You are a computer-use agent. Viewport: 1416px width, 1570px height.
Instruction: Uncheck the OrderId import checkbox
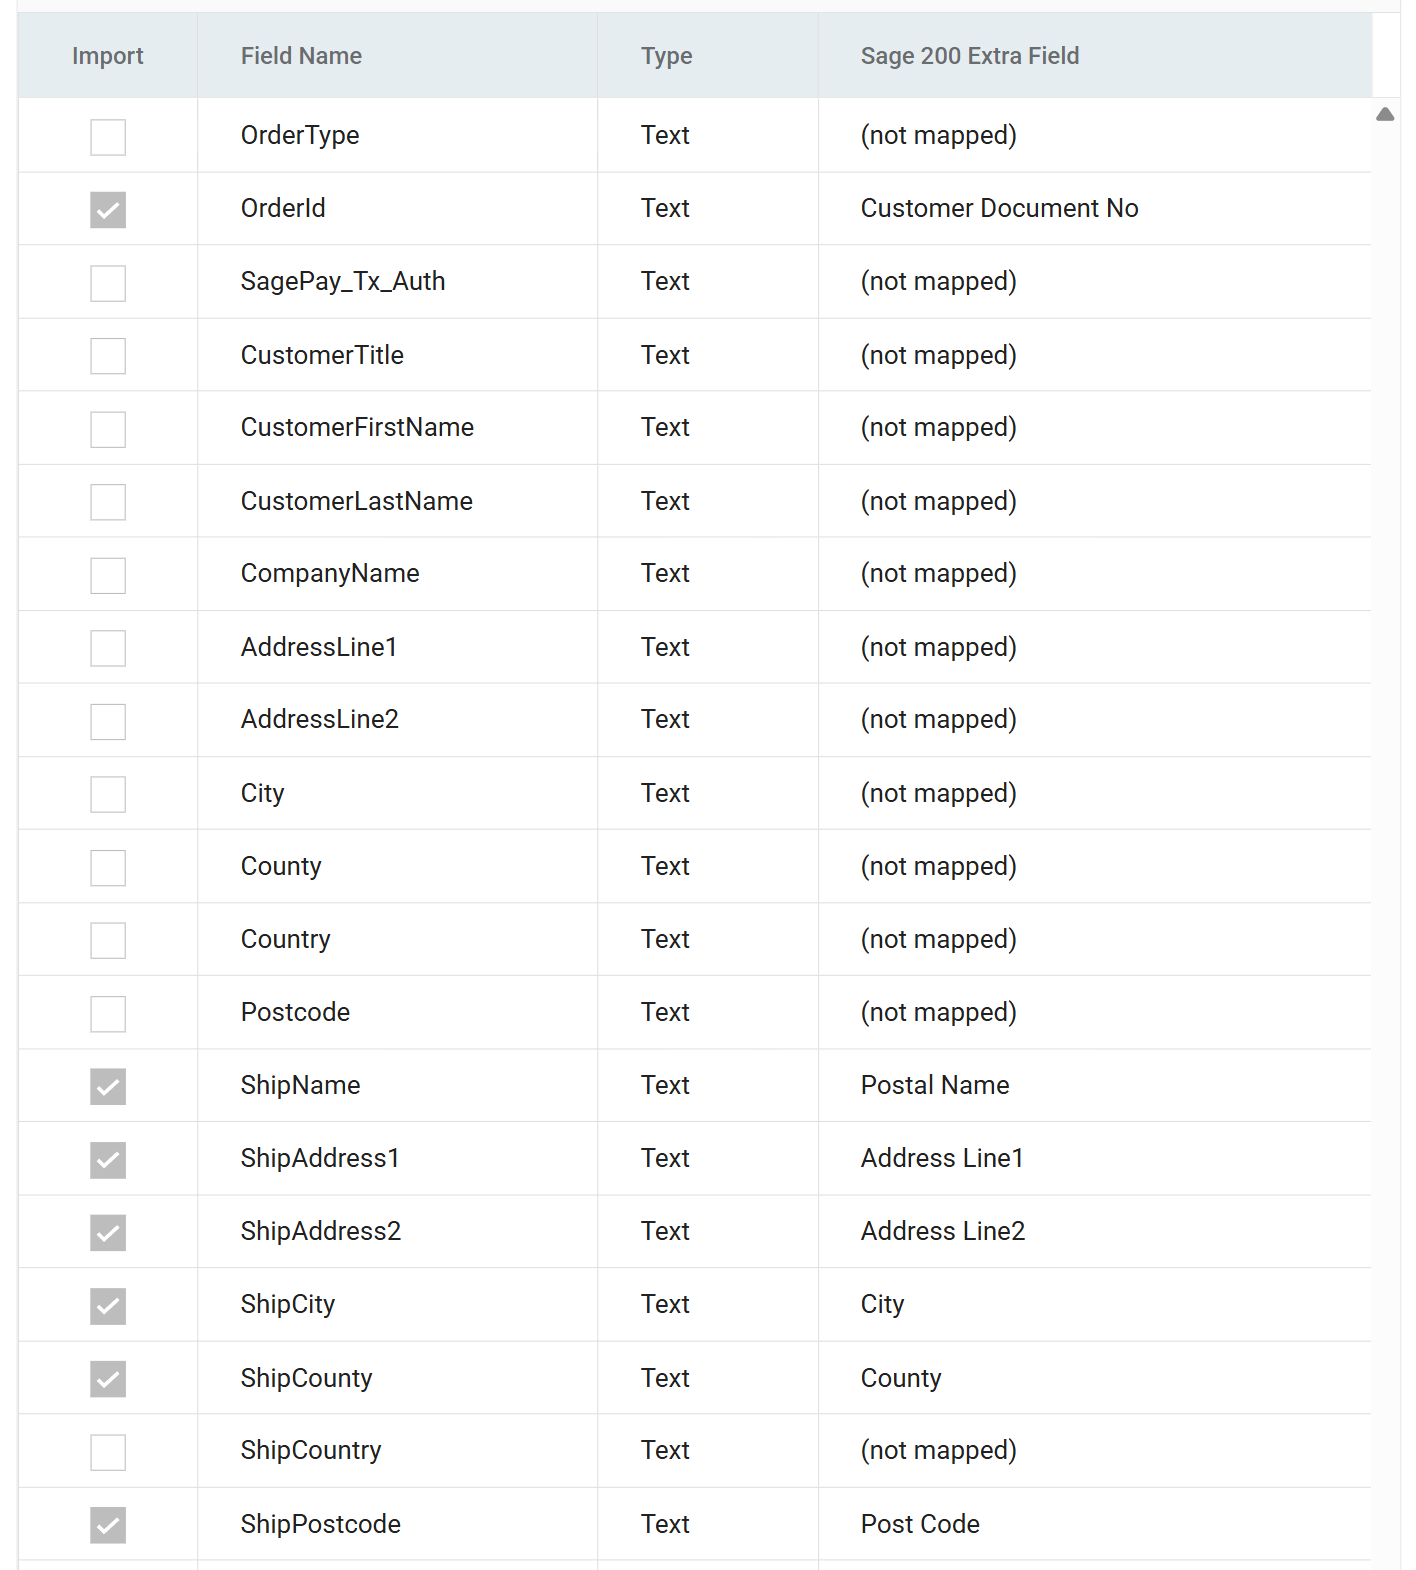(x=108, y=210)
